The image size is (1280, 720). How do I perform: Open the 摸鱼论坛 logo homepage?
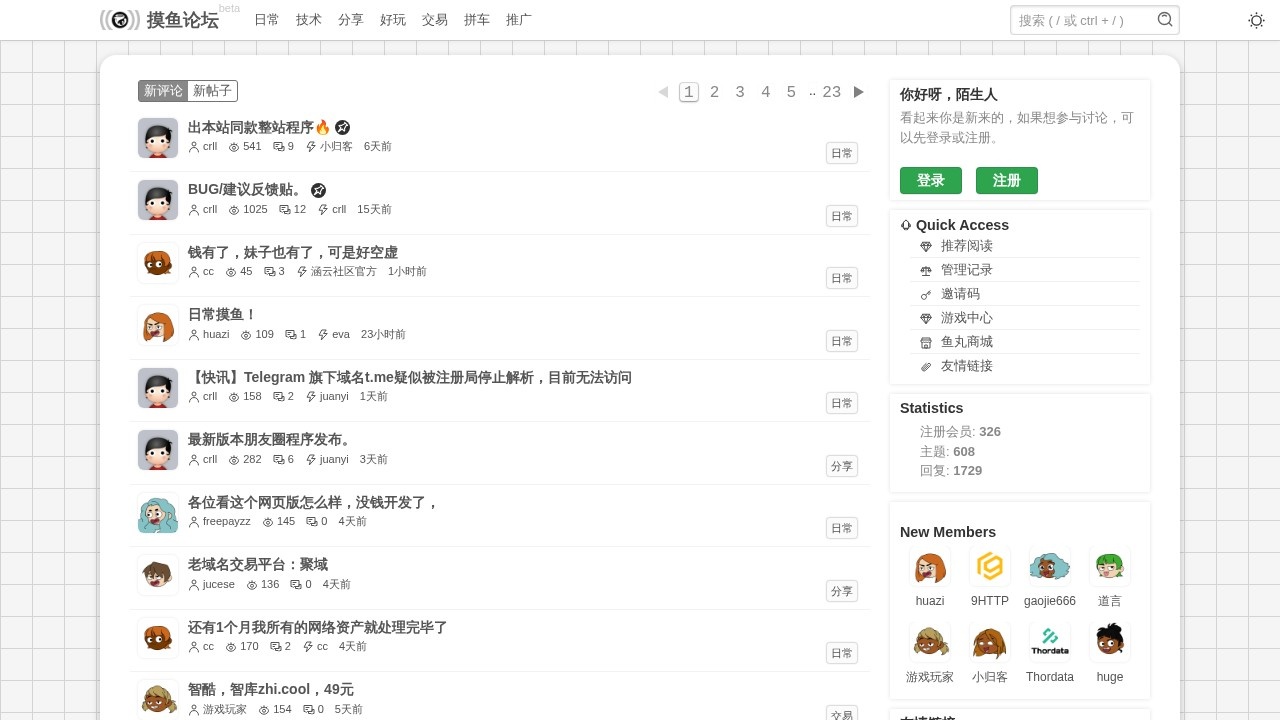coord(160,20)
